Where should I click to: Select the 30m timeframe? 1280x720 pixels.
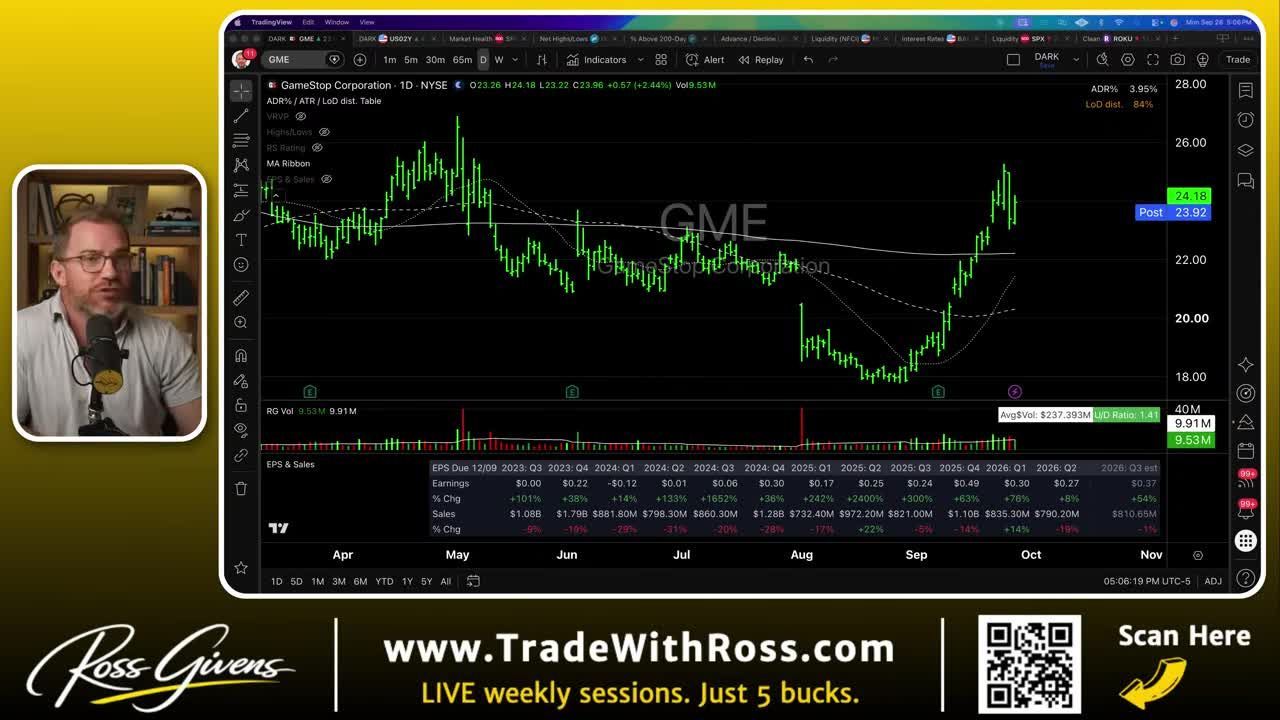(435, 60)
